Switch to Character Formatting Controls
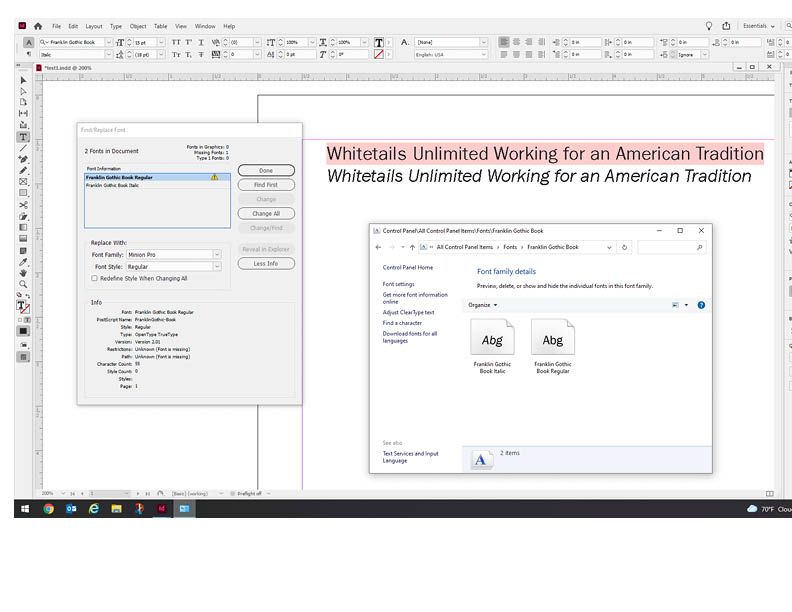This screenshot has height=612, width=792. pos(29,42)
